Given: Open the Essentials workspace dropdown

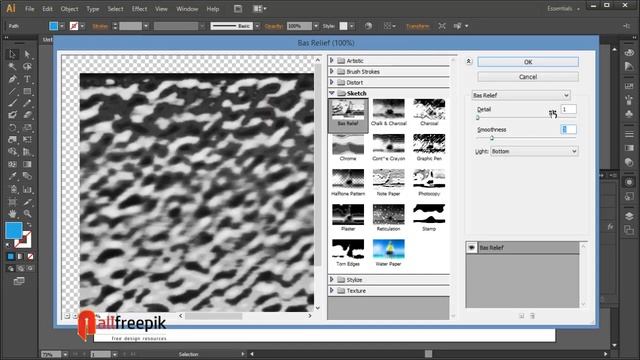Looking at the screenshot, I should (x=563, y=9).
